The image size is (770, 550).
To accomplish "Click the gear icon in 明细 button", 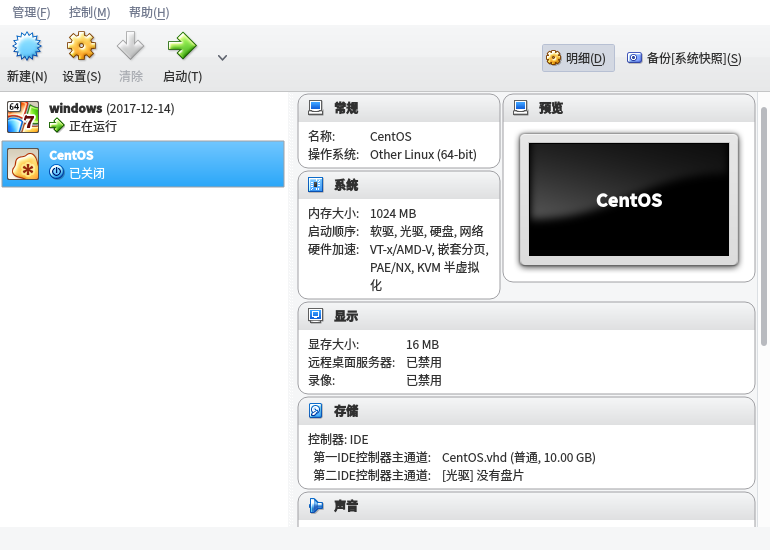I will 553,58.
